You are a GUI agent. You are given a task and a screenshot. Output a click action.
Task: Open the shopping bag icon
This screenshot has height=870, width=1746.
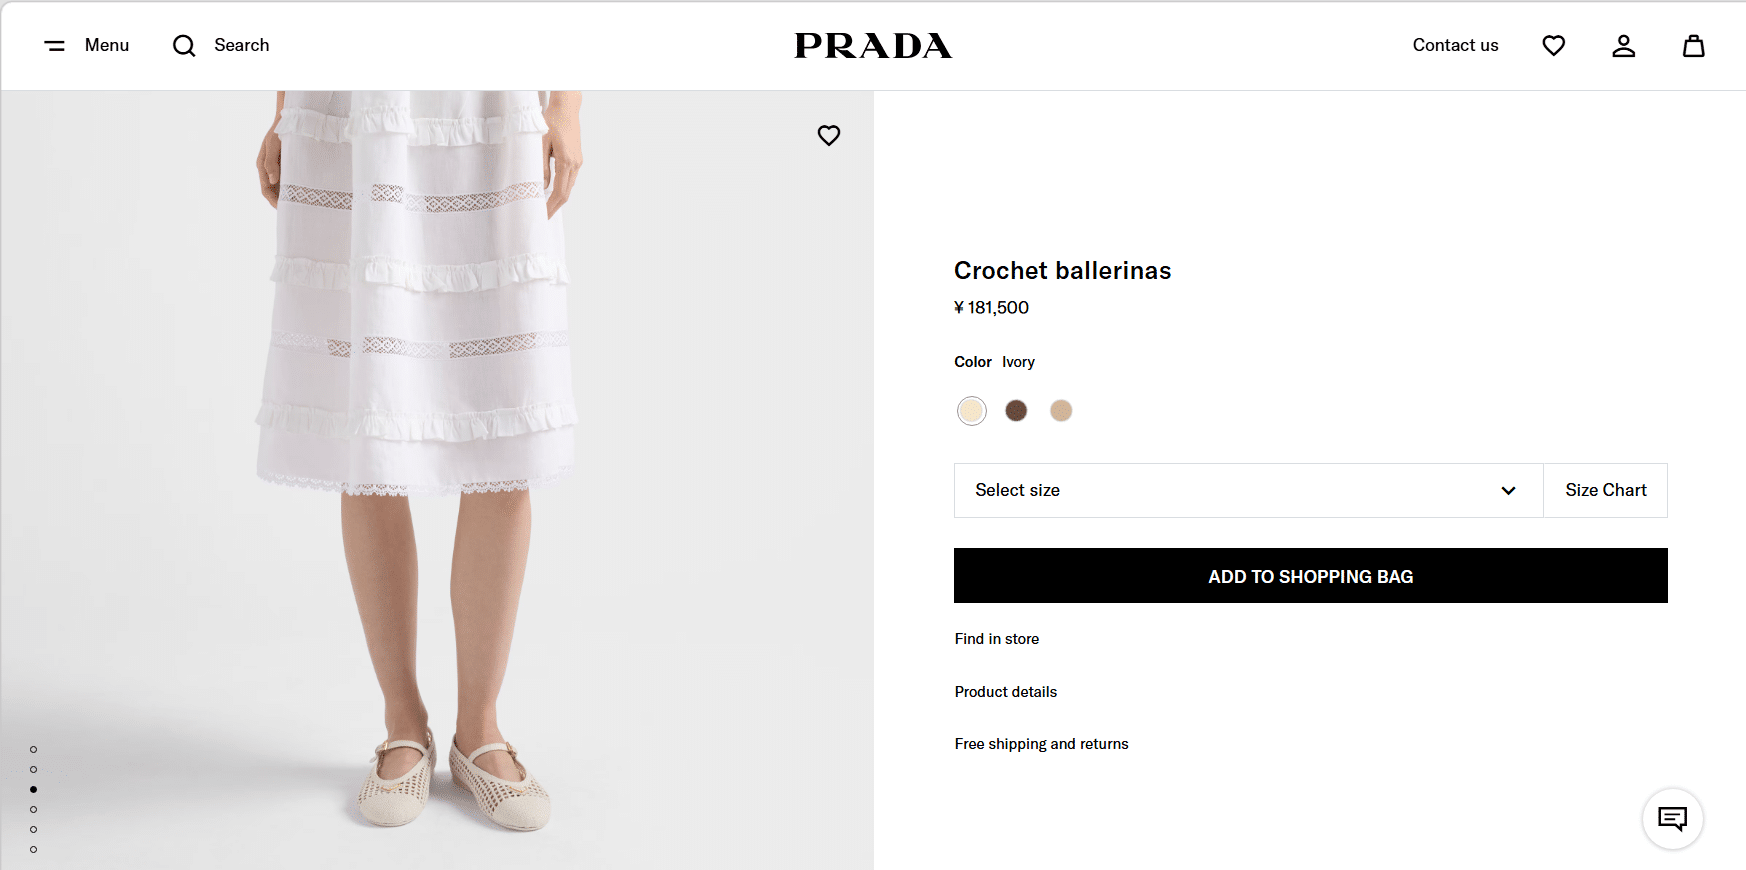1693,46
